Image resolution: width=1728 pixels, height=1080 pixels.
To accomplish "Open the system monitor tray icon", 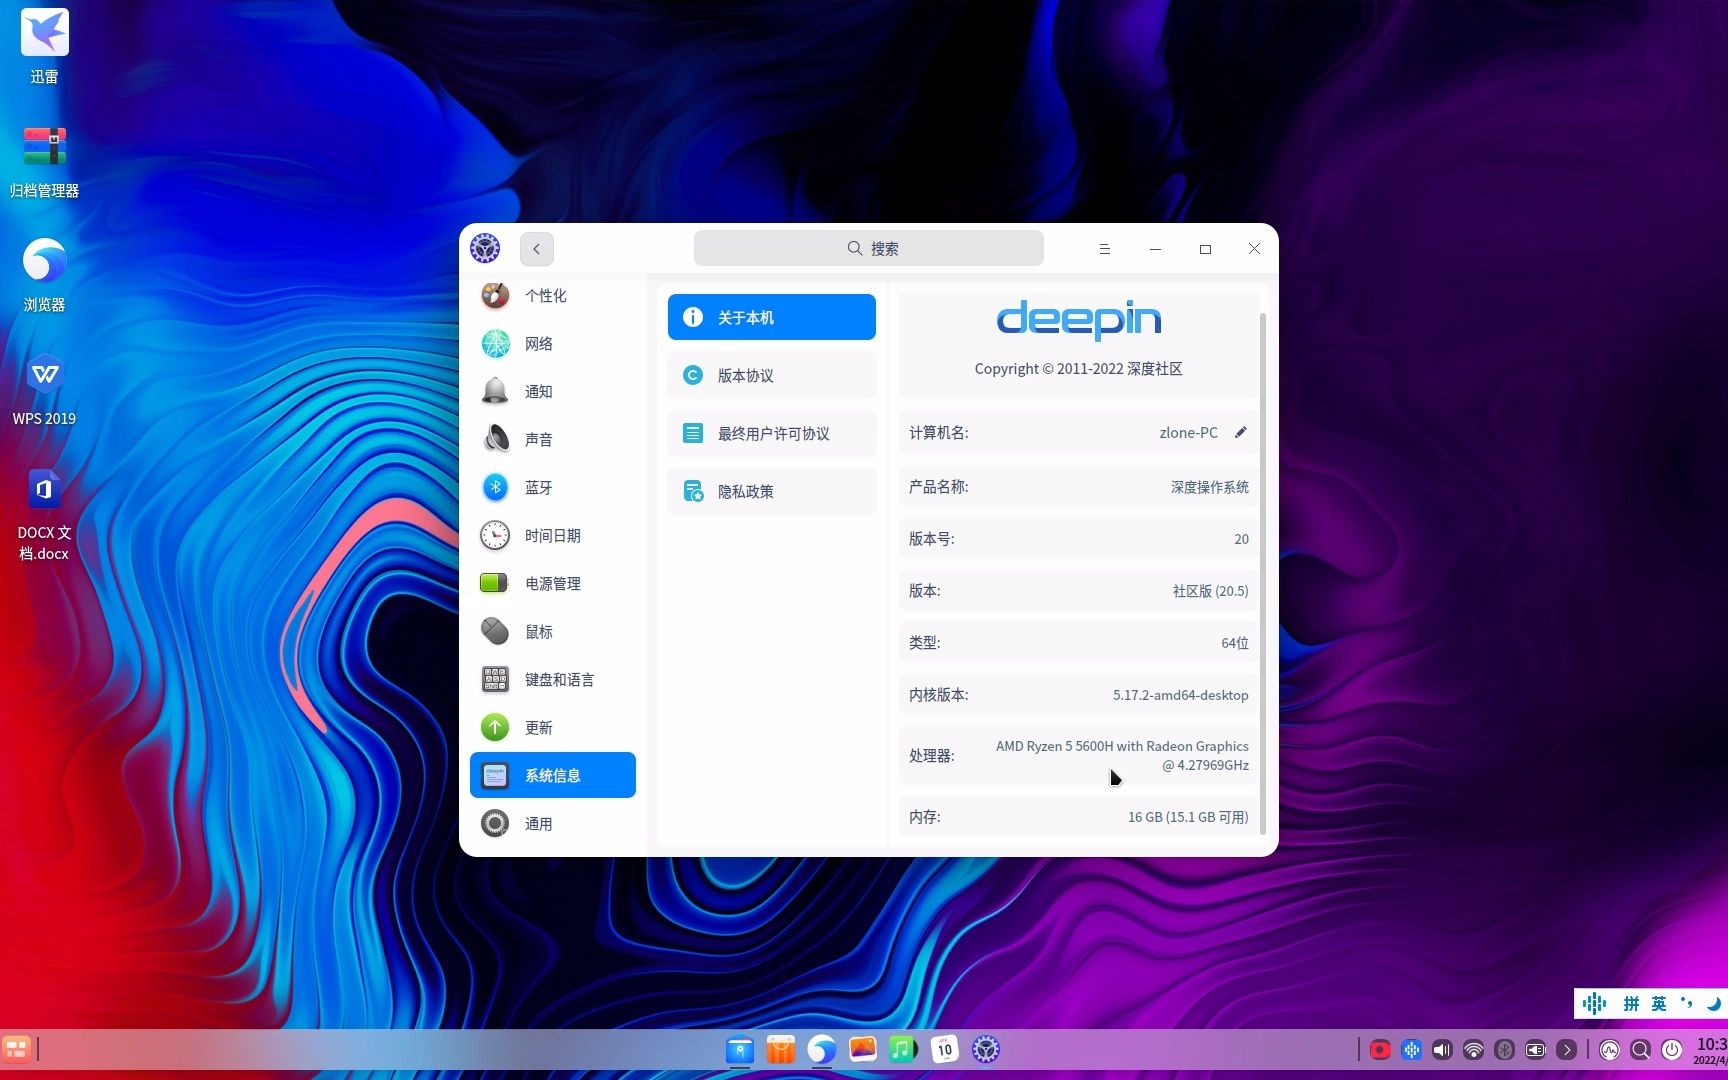I will (x=1609, y=1049).
